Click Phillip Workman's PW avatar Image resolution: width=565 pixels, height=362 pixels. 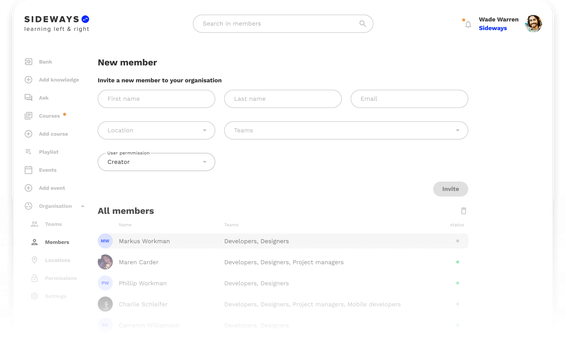click(105, 283)
